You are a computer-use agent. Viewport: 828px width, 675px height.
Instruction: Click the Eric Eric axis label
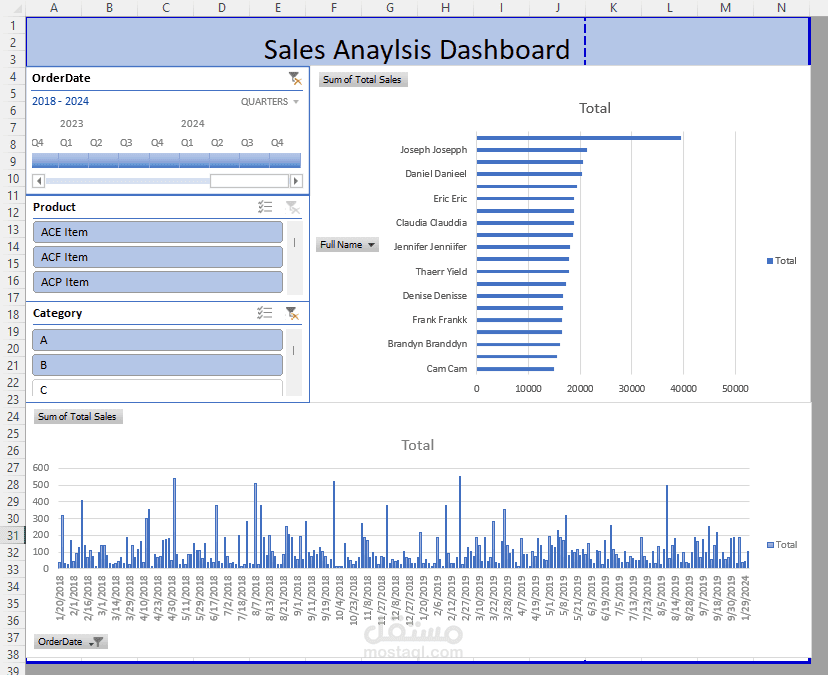(x=450, y=199)
